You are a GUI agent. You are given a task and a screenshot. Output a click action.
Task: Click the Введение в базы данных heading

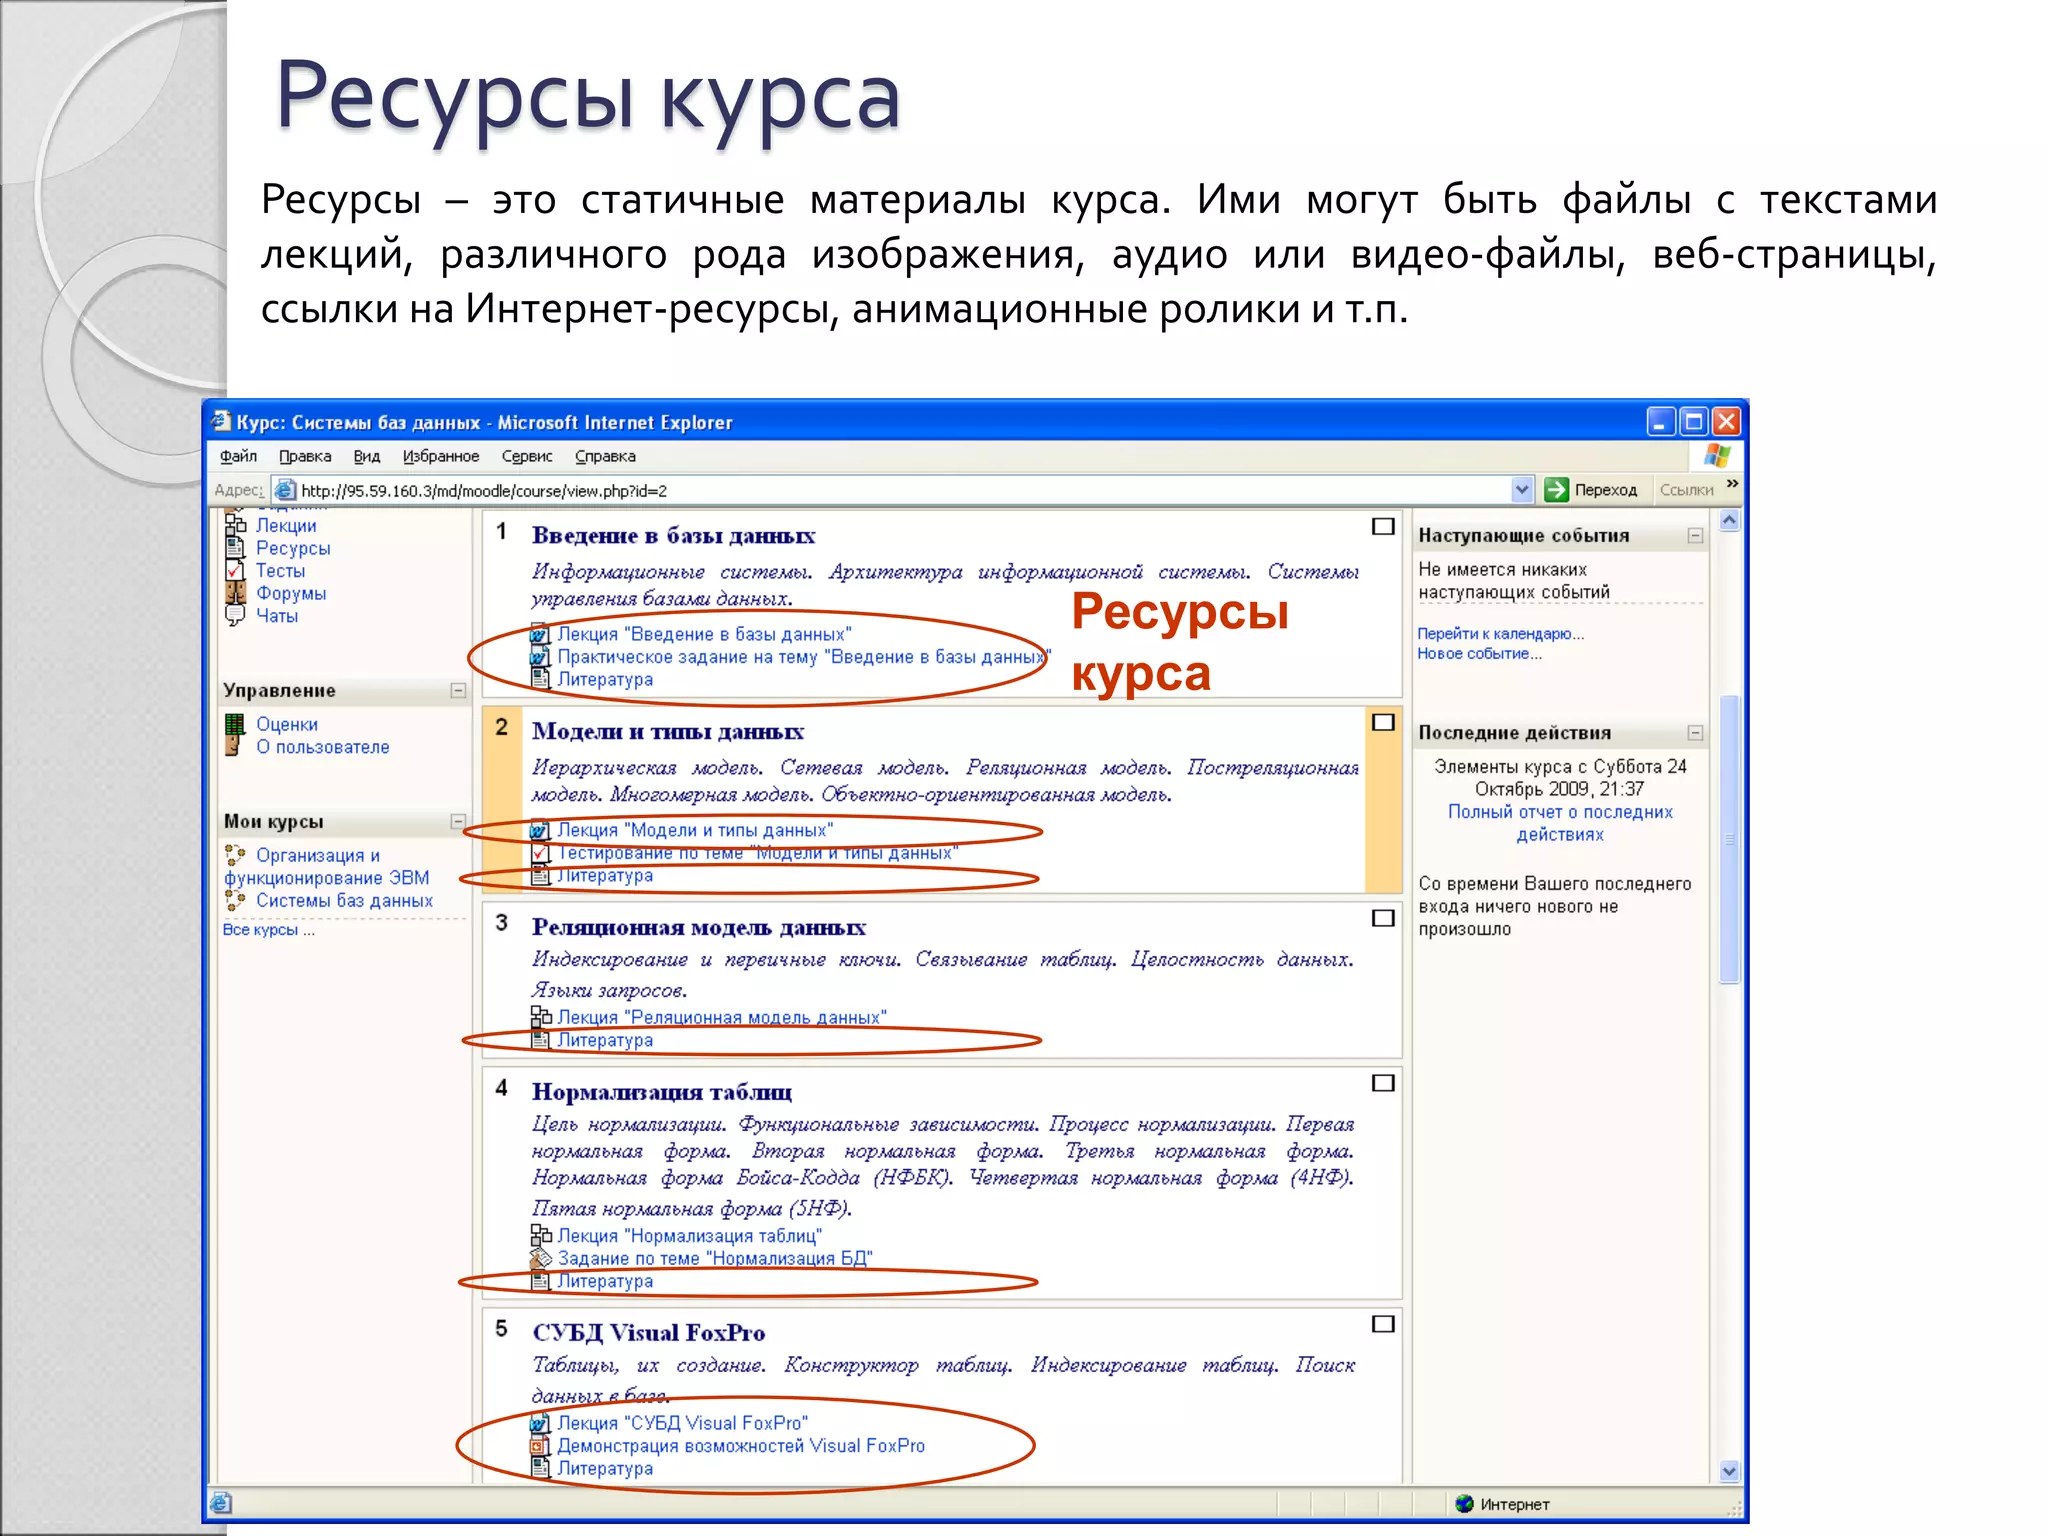[x=673, y=536]
